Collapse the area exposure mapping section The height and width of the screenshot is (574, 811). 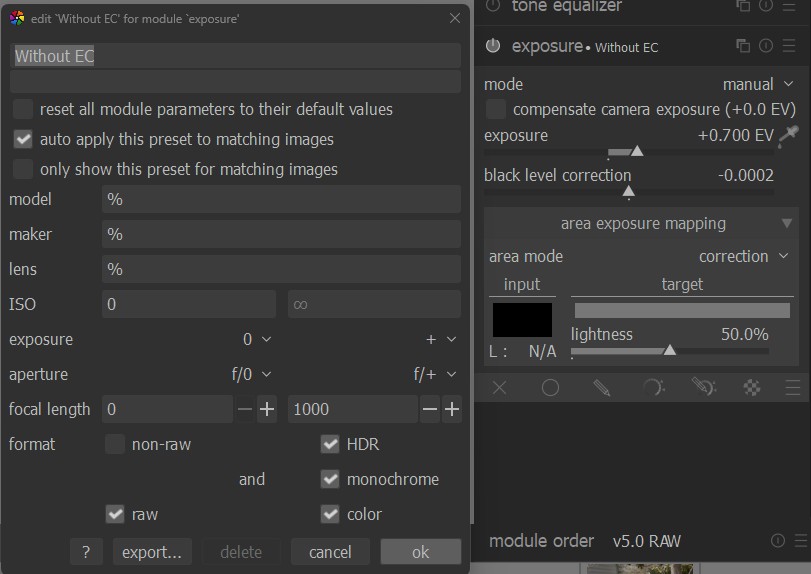787,223
